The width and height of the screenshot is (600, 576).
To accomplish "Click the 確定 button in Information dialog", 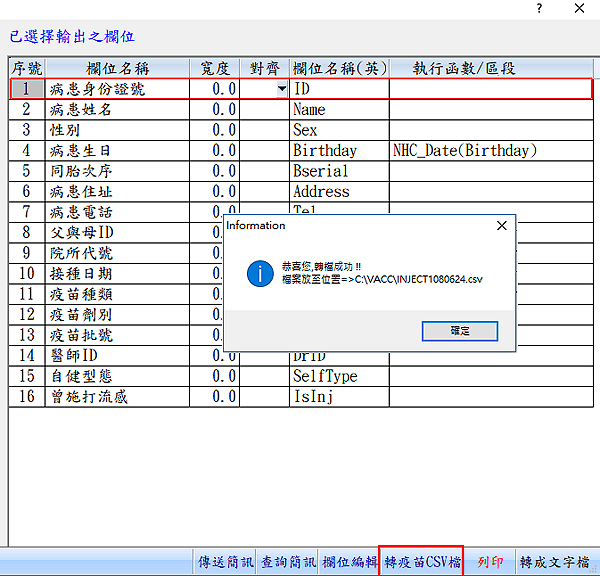I will click(459, 331).
